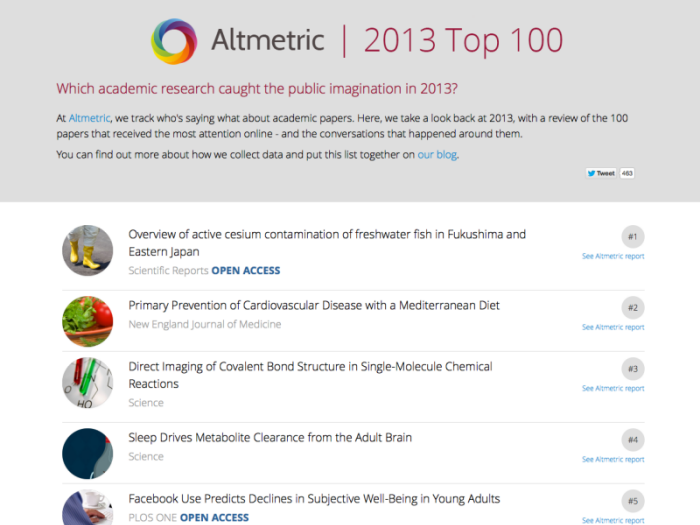Click OPEN ACCESS label beside Scientific Reports
The width and height of the screenshot is (700, 525).
246,271
